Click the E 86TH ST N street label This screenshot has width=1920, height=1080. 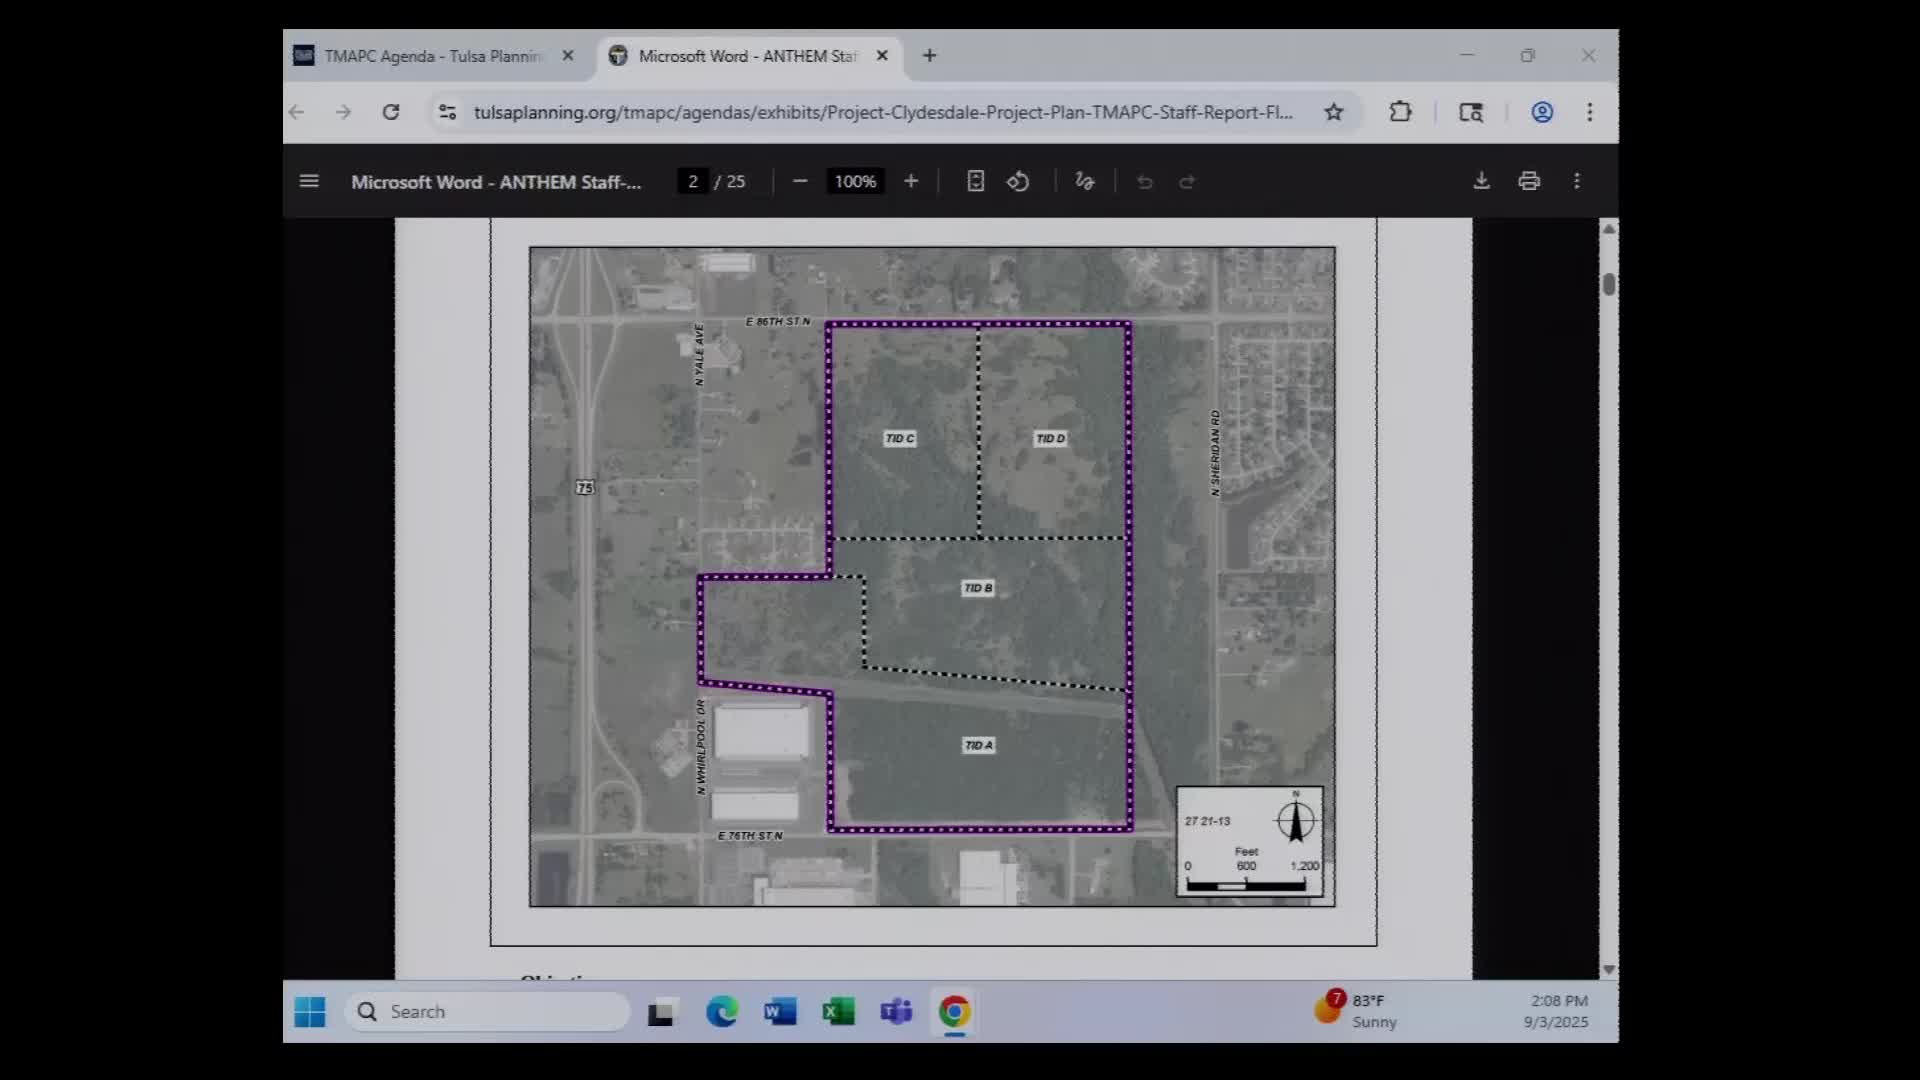point(778,321)
